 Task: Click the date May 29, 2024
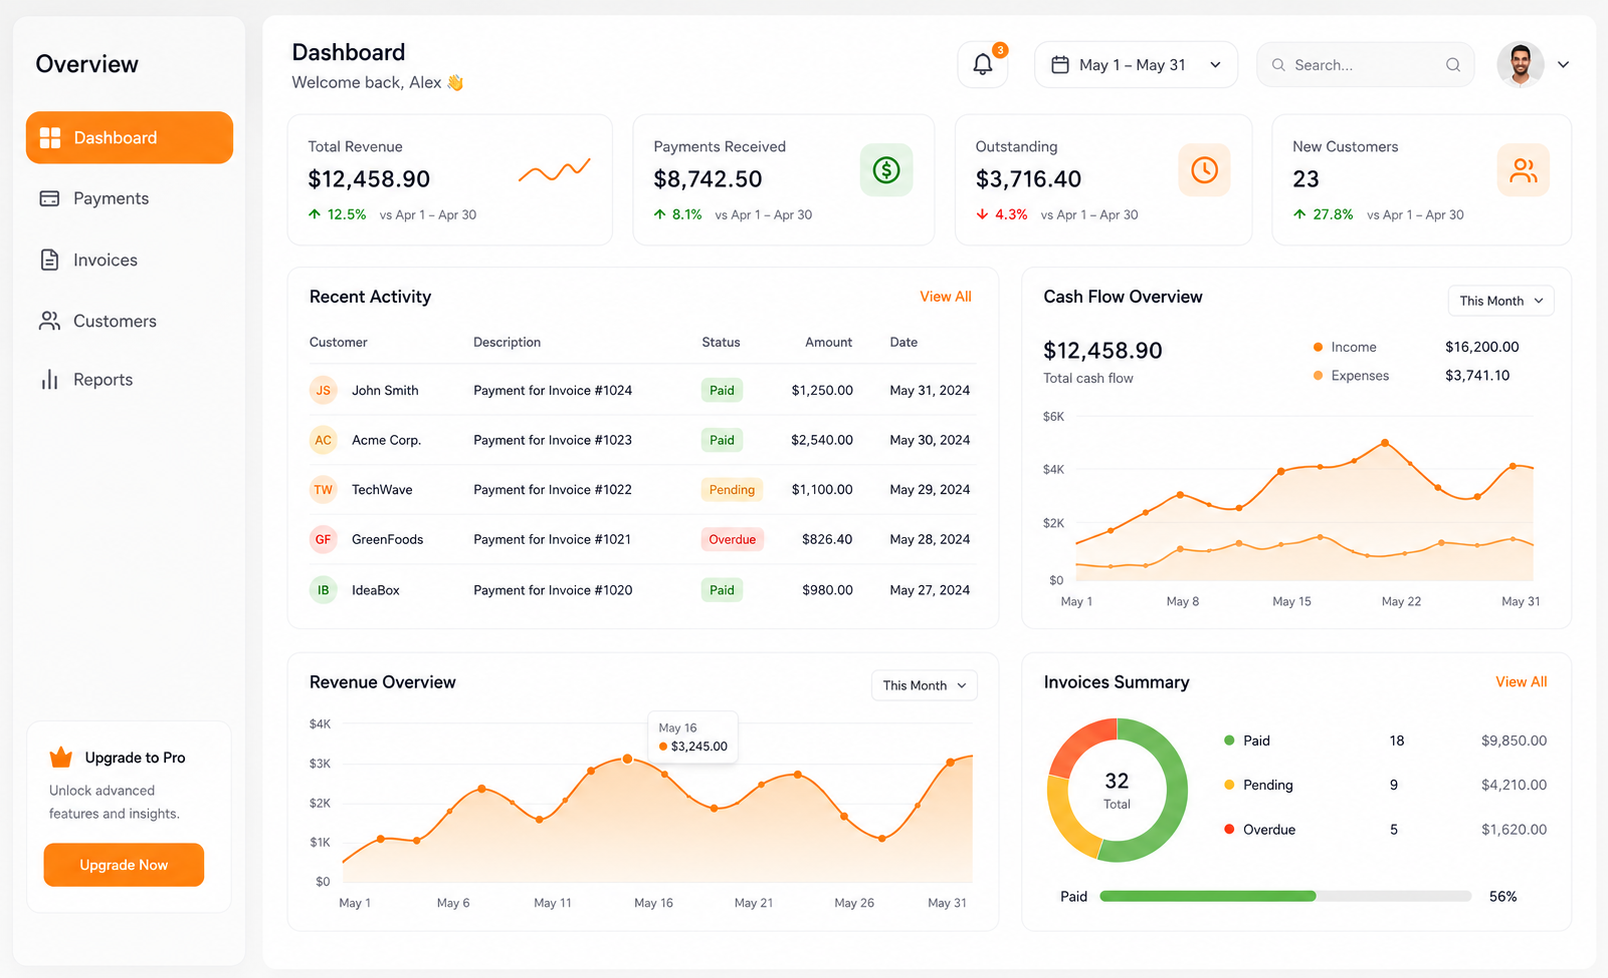930,490
